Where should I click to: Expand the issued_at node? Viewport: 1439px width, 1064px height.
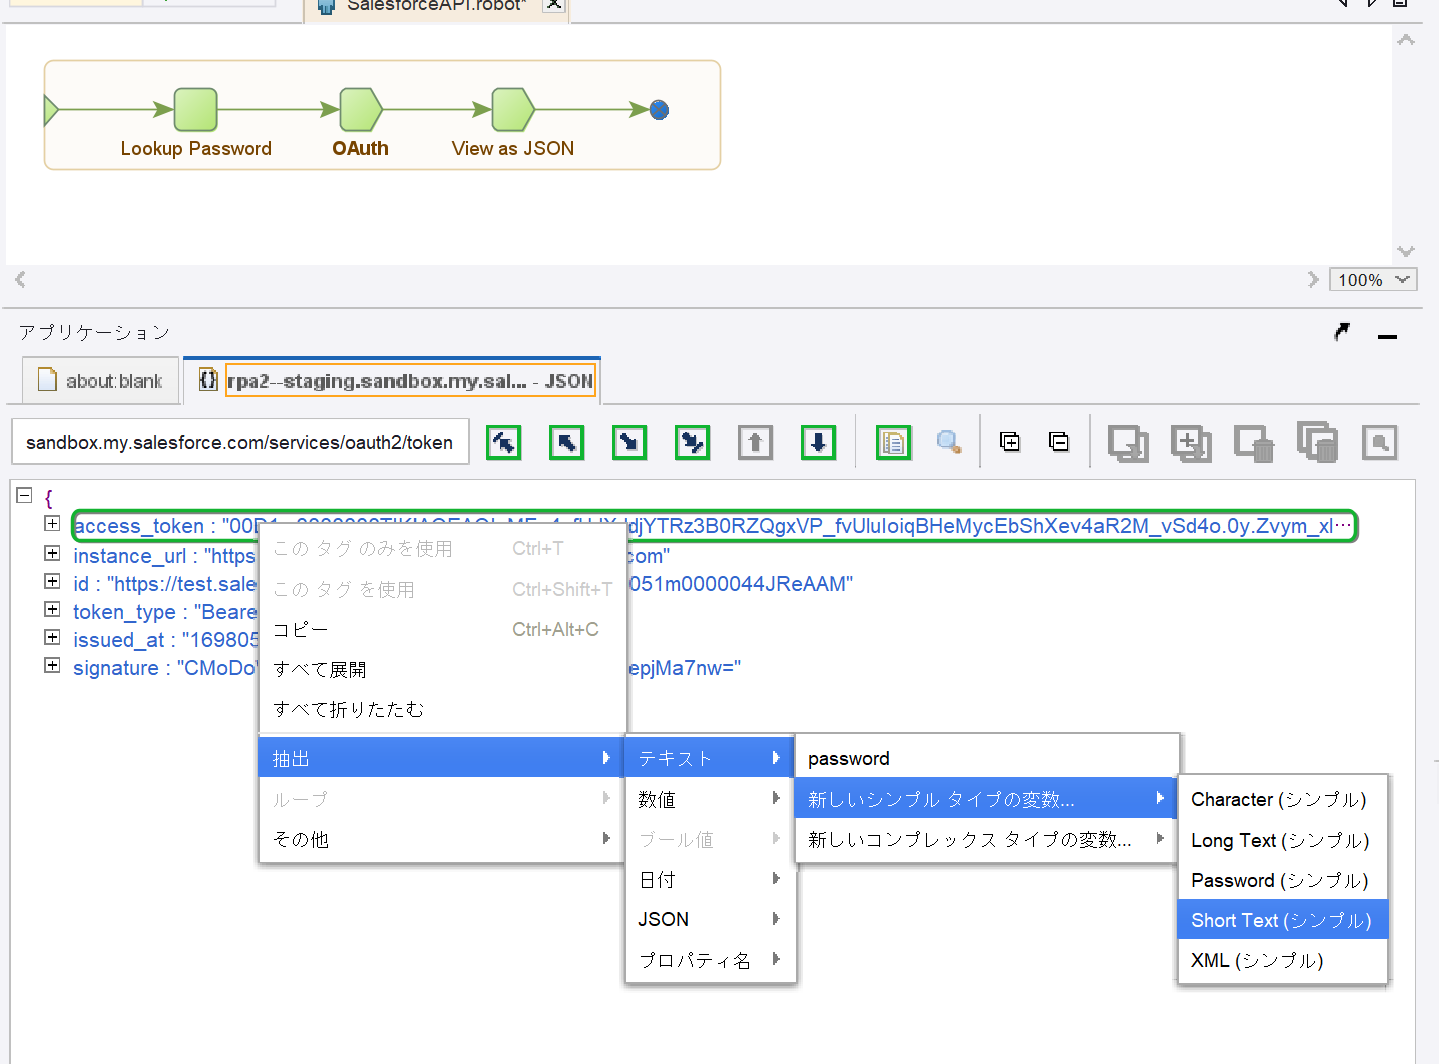(x=52, y=637)
